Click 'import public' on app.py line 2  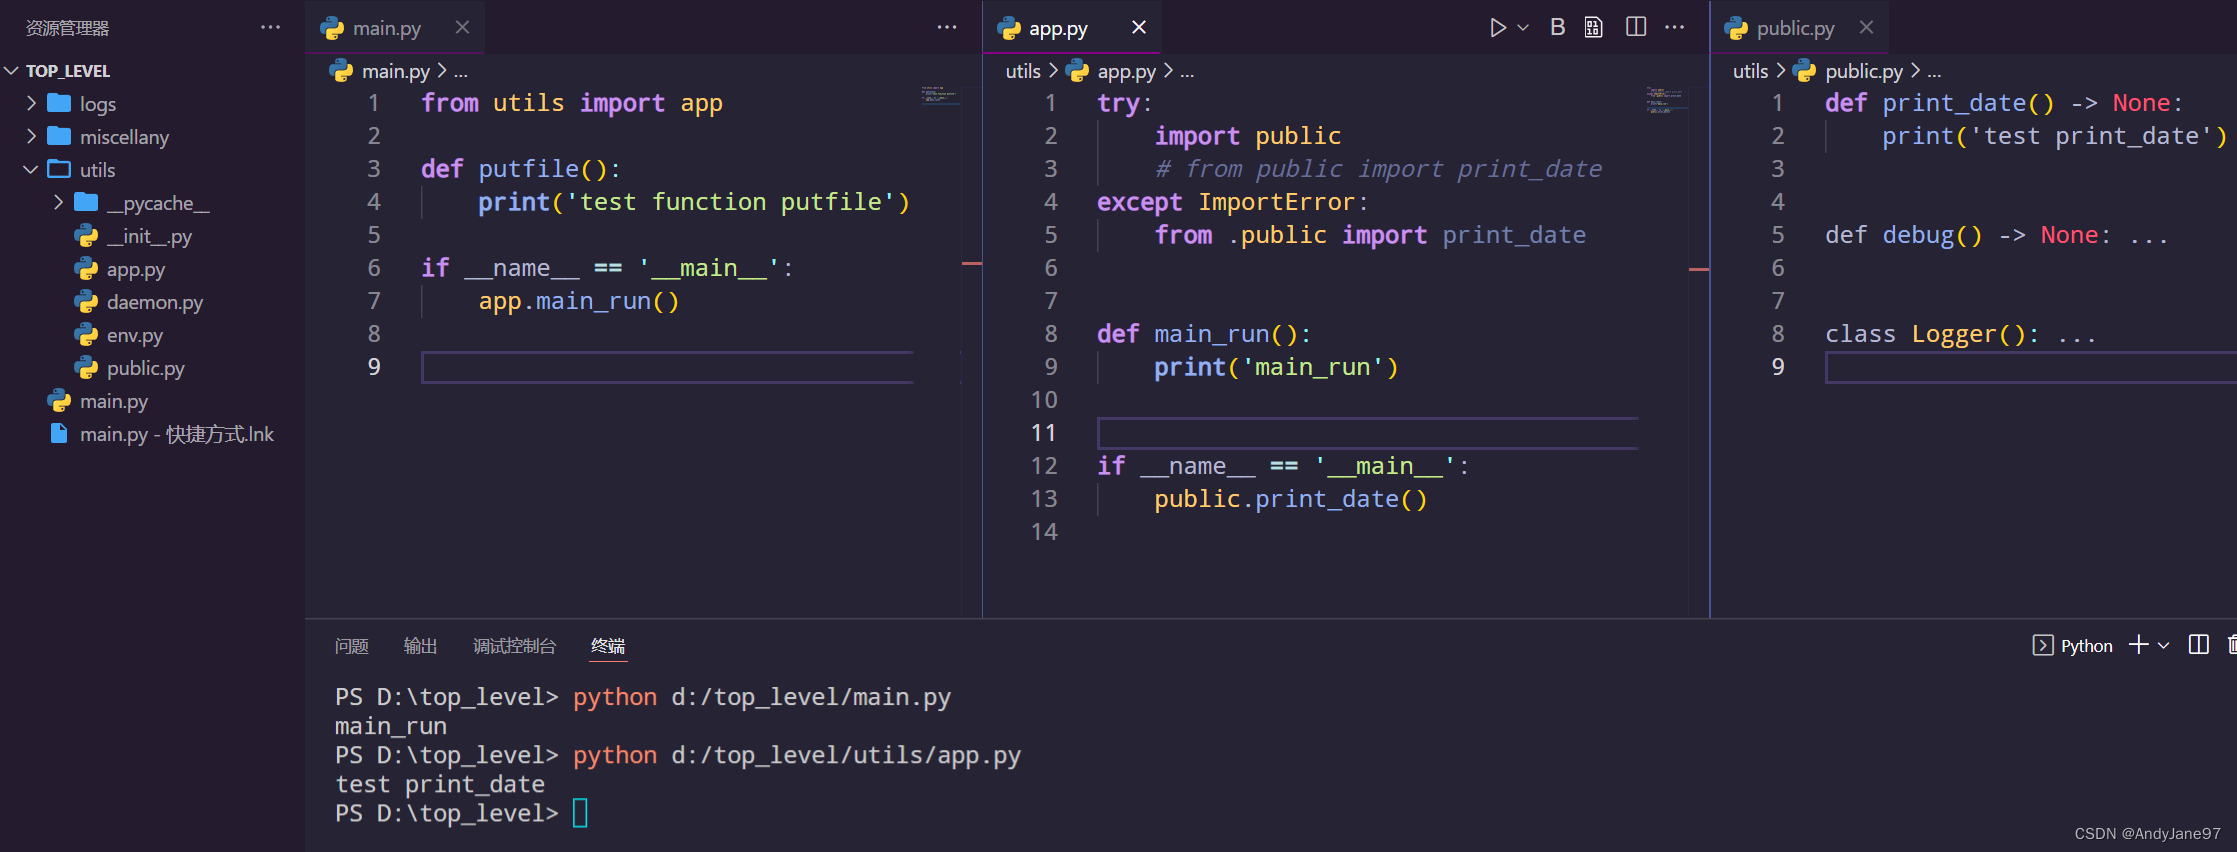pyautogui.click(x=1247, y=136)
